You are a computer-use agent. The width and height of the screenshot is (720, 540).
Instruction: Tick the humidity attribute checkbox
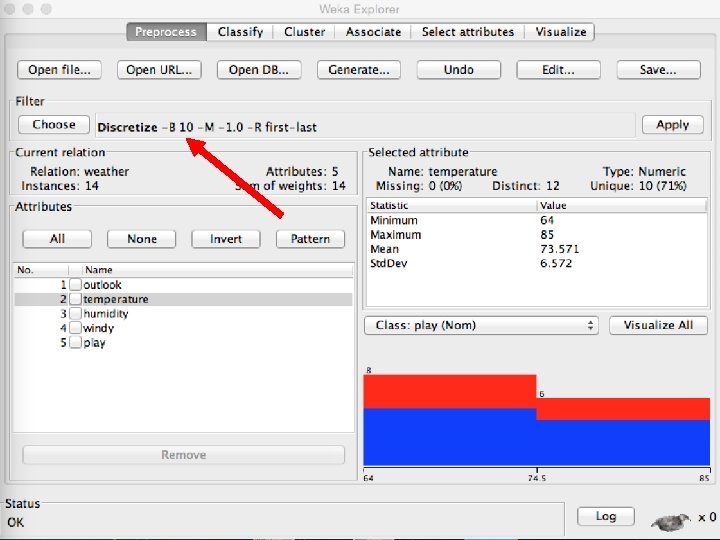coord(75,314)
